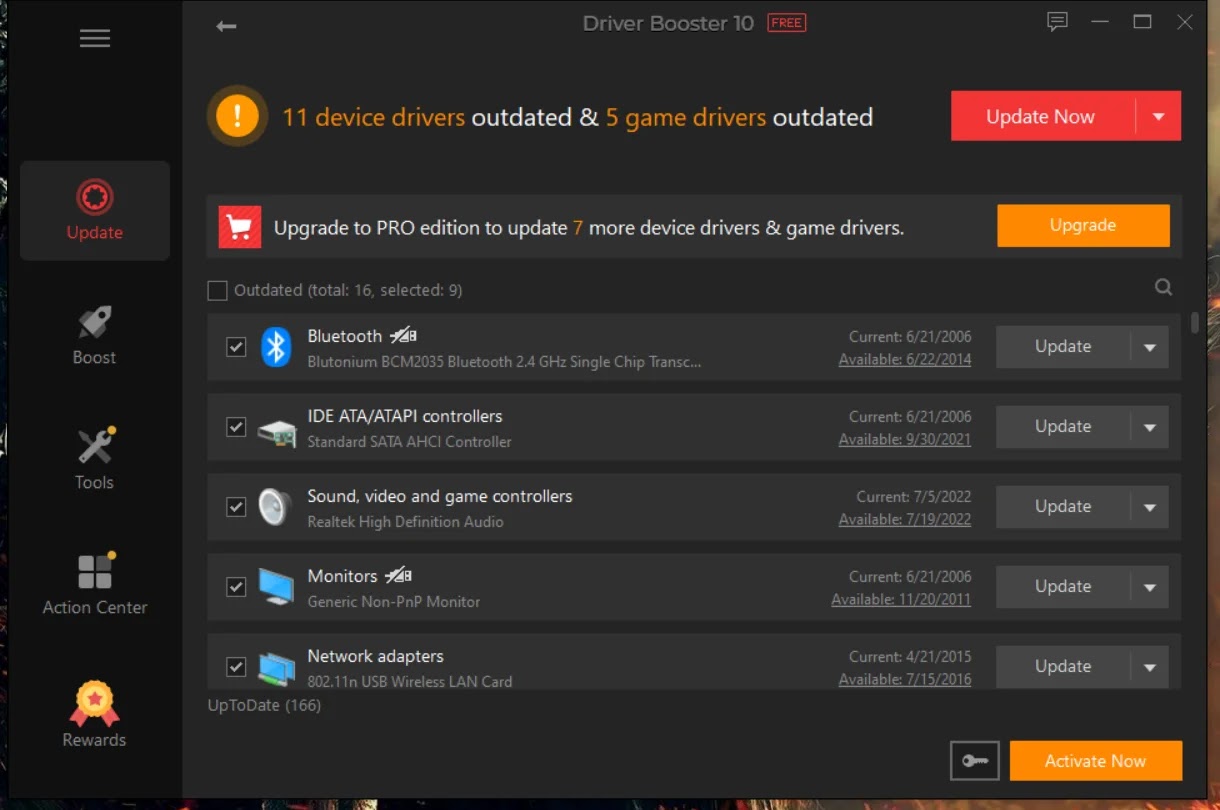Click the Bluetooth device icon
This screenshot has height=810, width=1220.
275,347
